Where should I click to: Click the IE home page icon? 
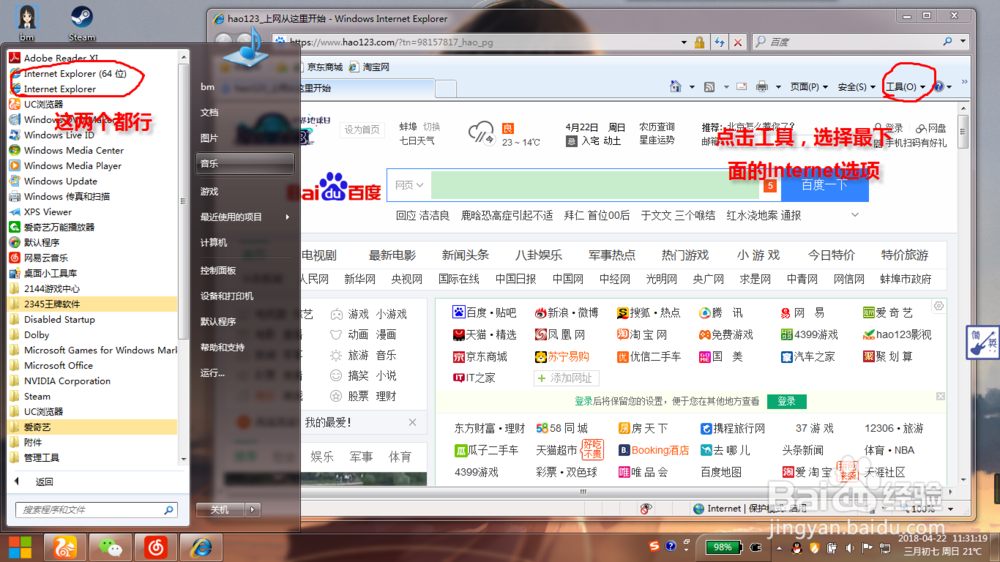point(675,86)
